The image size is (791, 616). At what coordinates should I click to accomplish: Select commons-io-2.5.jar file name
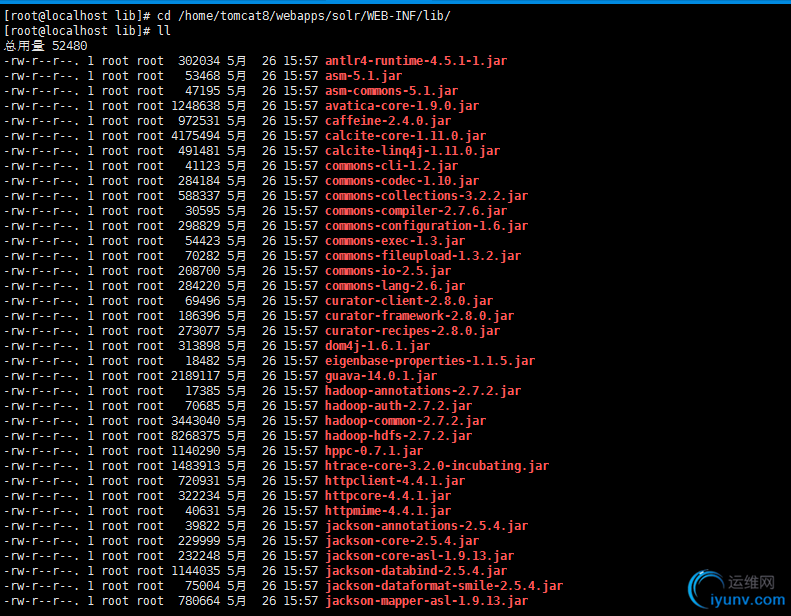tap(388, 271)
